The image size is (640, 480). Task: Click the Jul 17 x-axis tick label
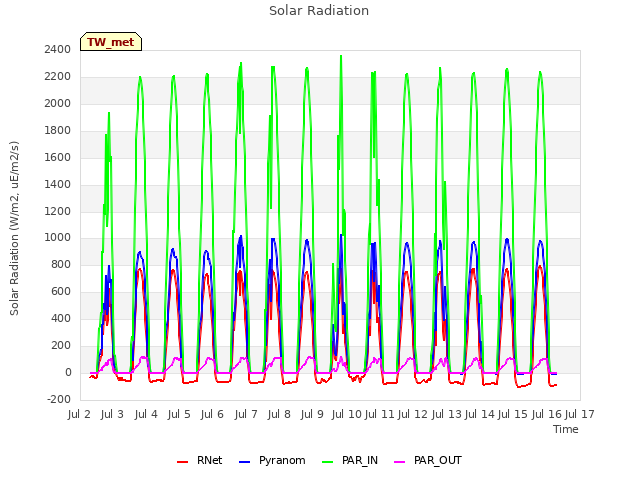coord(580,414)
